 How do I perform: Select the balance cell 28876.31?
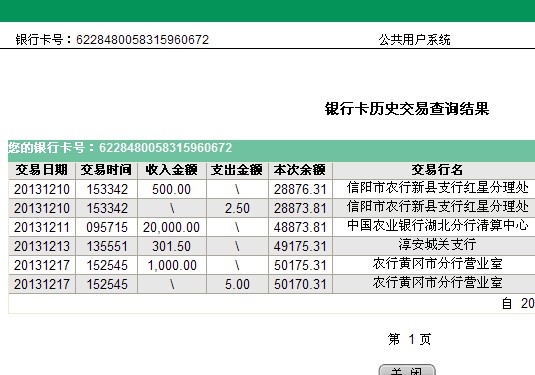(300, 189)
